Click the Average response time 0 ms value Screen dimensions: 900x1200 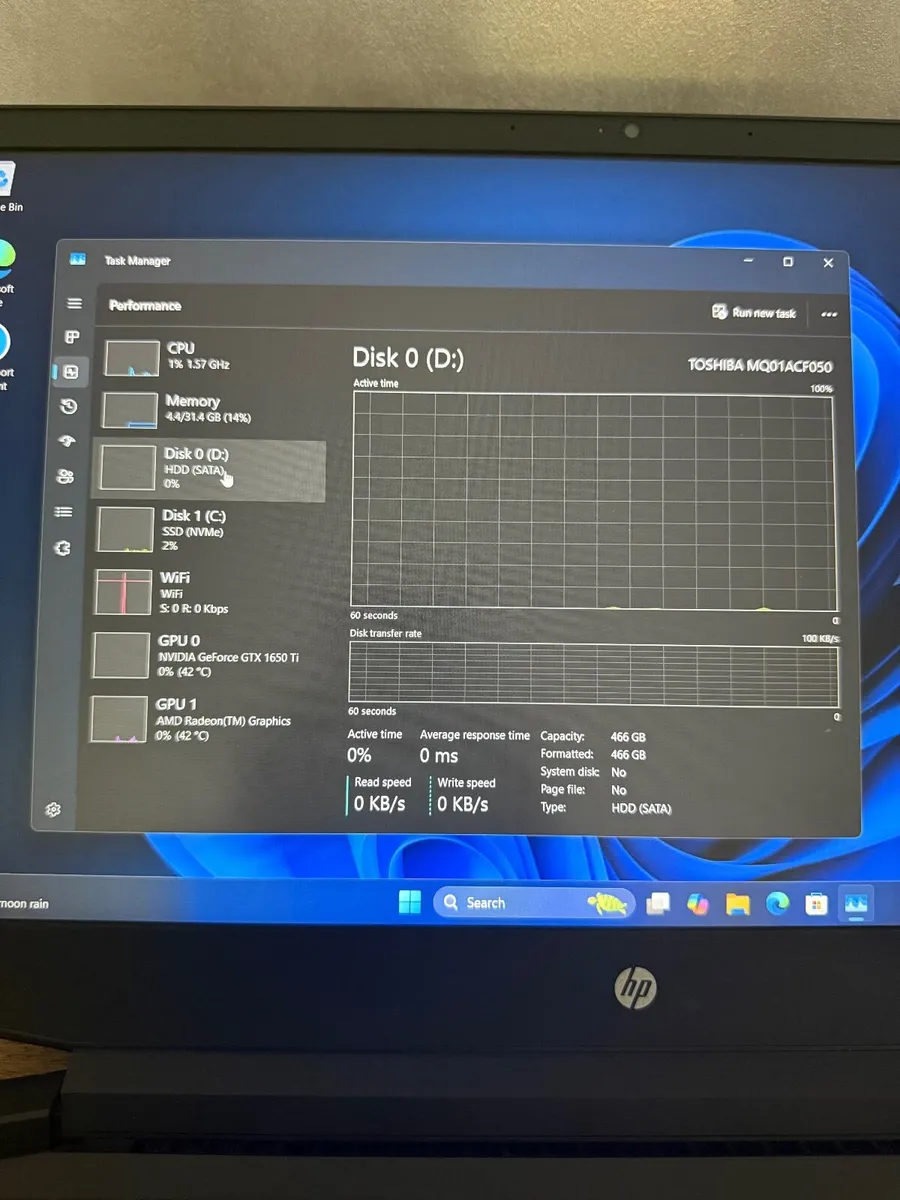pyautogui.click(x=439, y=756)
